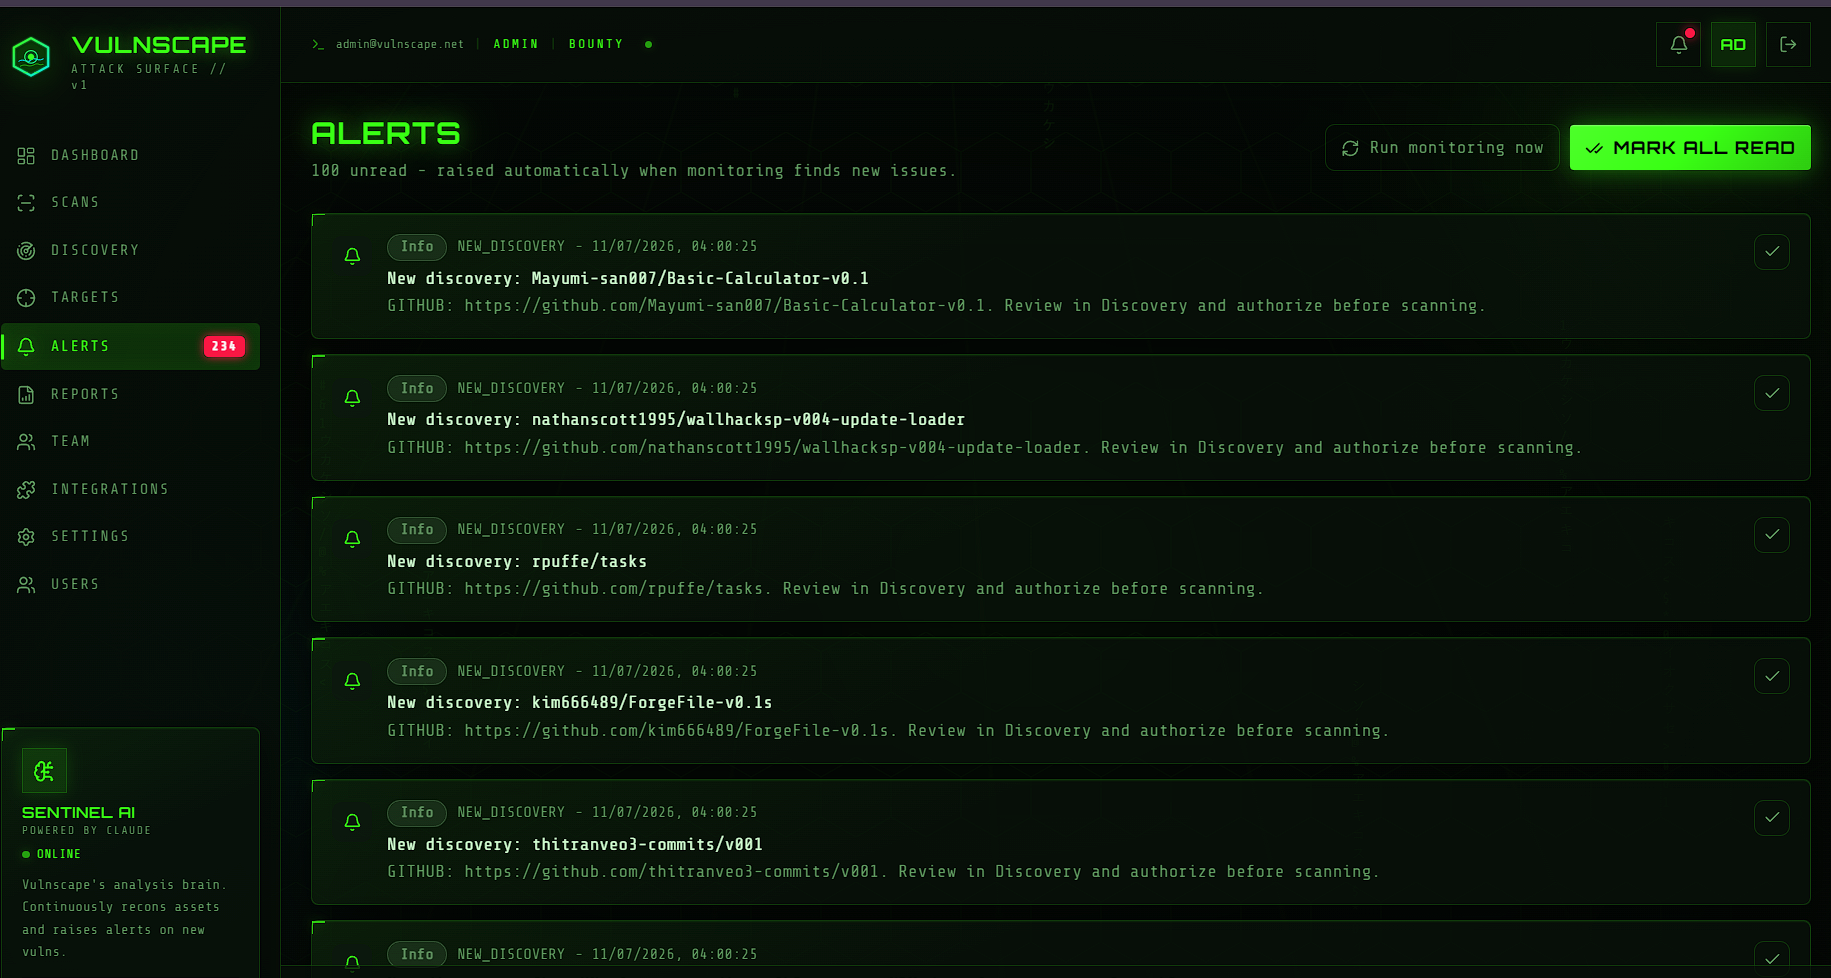
Task: Click the bell icon on the ForgeFile alert
Action: coord(352,681)
